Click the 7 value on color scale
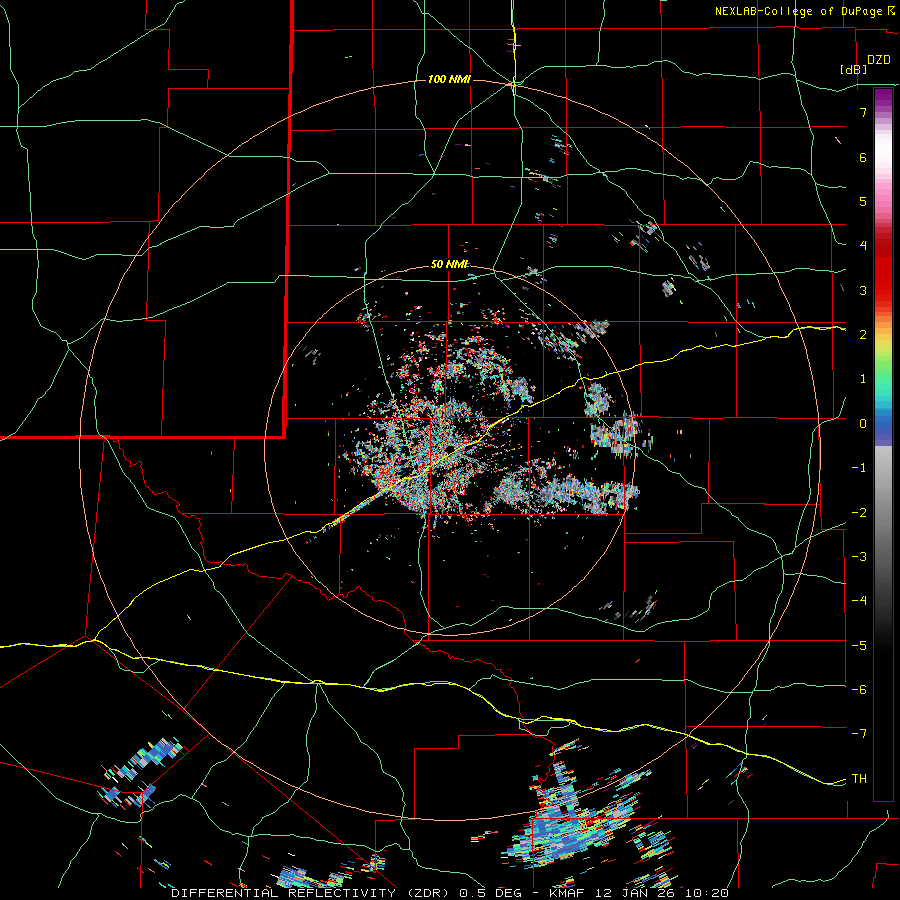Viewport: 900px width, 900px height. [x=863, y=112]
